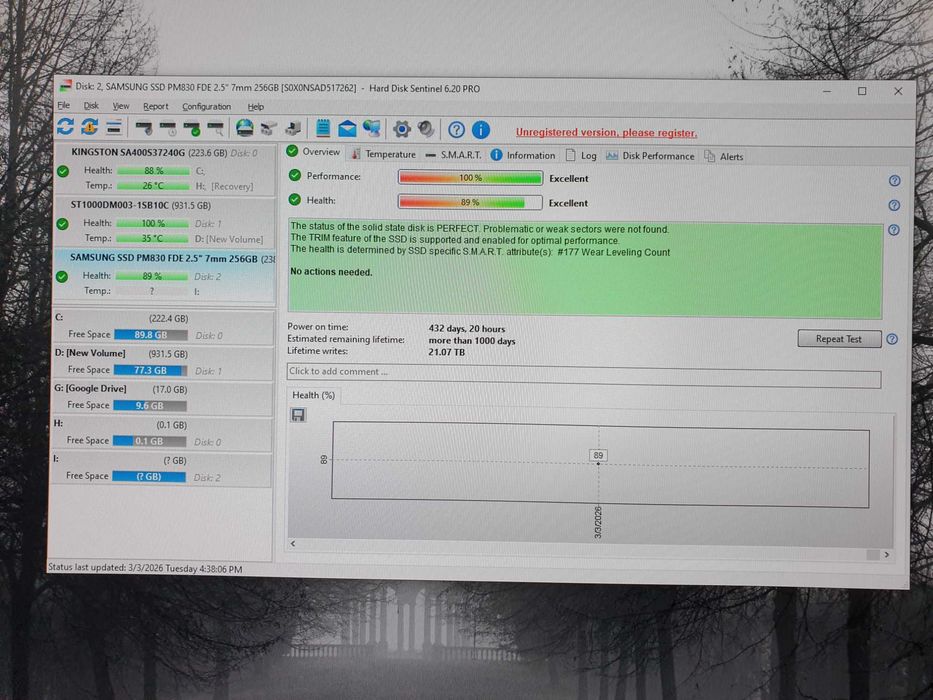Click the help icon beside status text box

pyautogui.click(x=894, y=230)
